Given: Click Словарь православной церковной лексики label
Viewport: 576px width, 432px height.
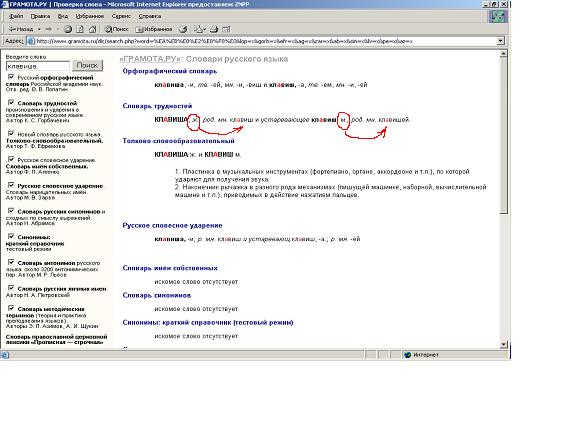Looking at the screenshot, I should point(57,339).
